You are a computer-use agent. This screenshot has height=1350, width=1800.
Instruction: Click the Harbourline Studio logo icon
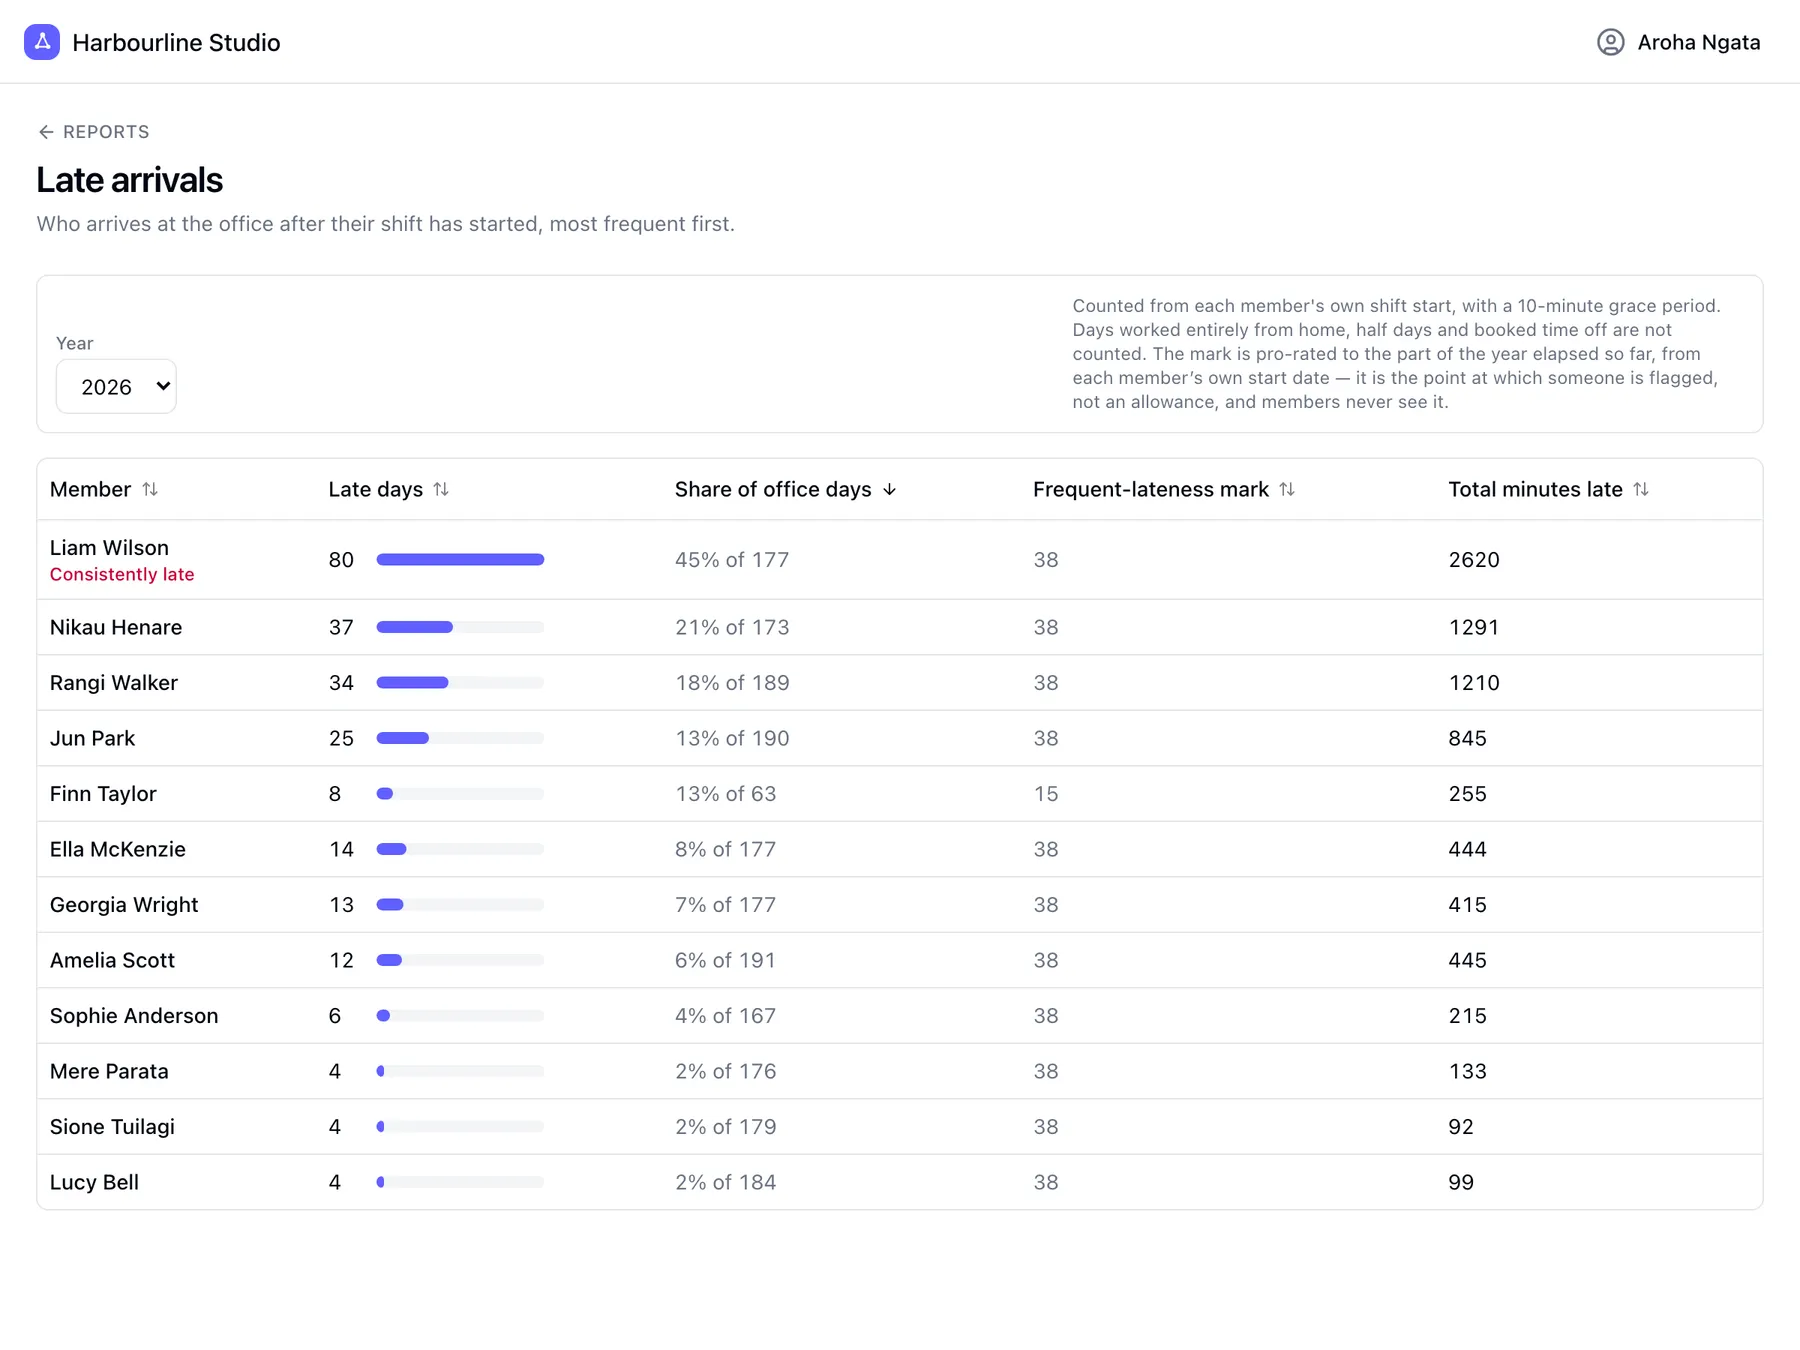pos(42,42)
